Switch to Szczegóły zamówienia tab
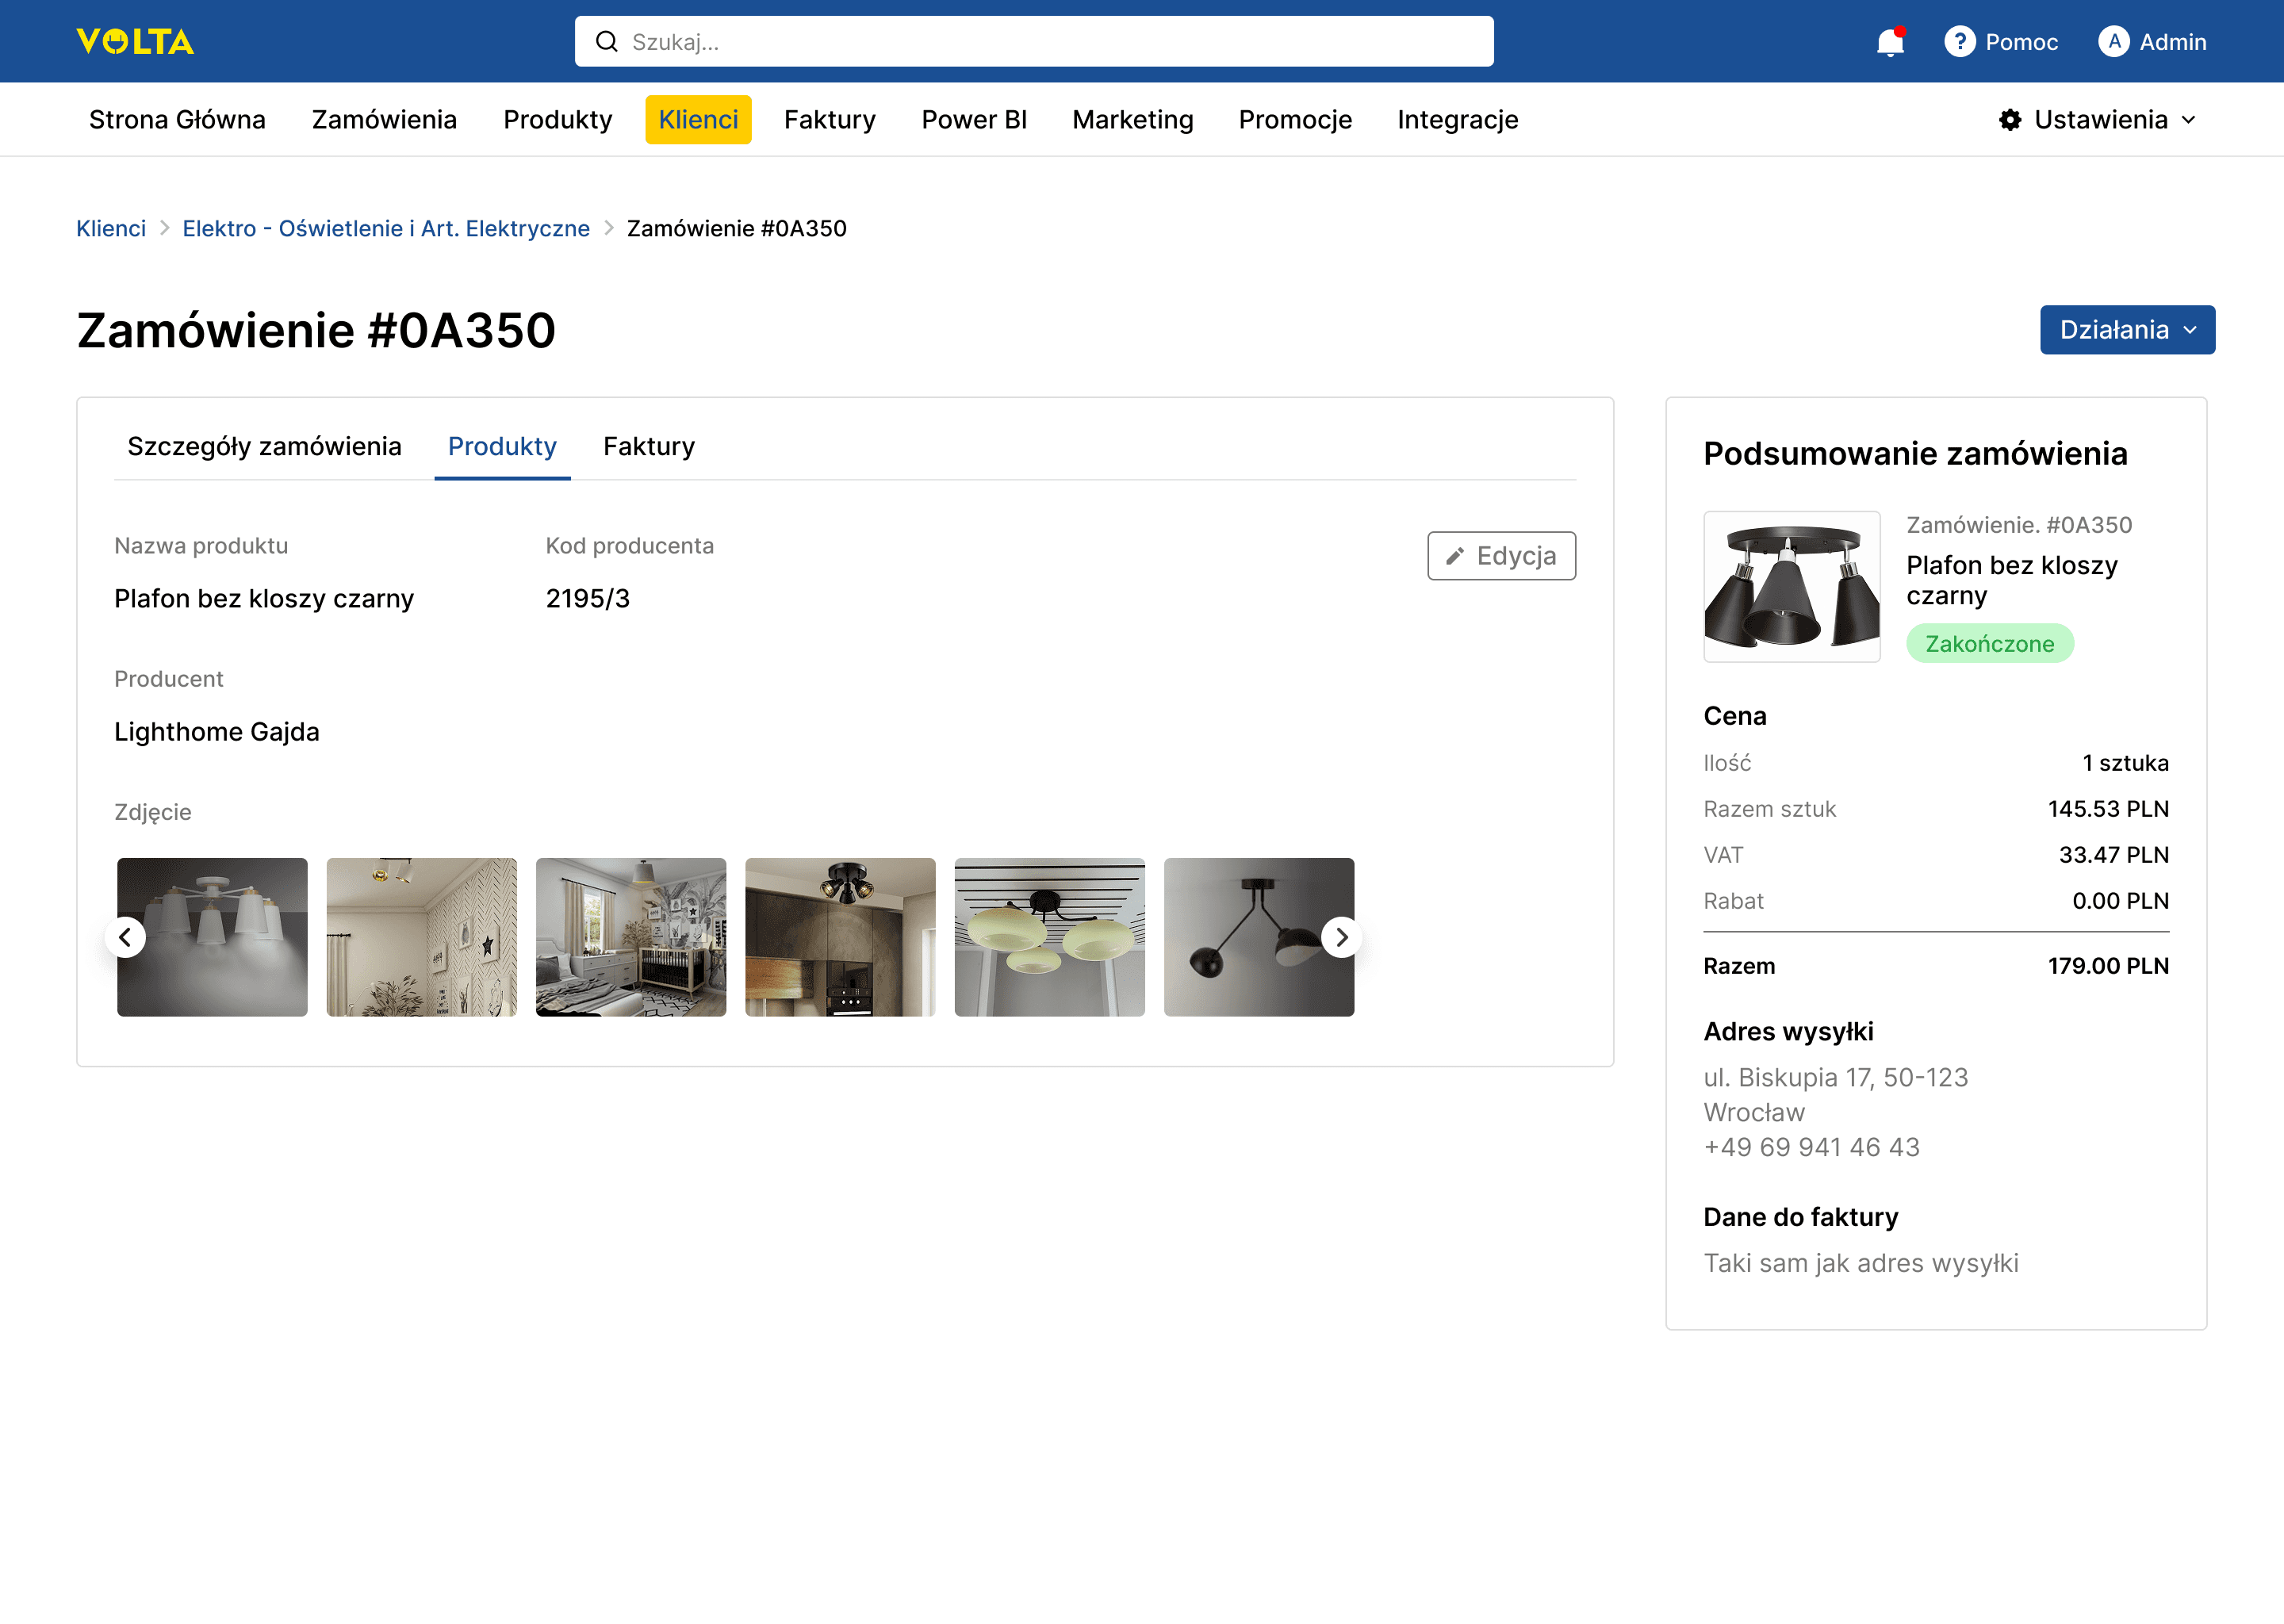 click(264, 446)
